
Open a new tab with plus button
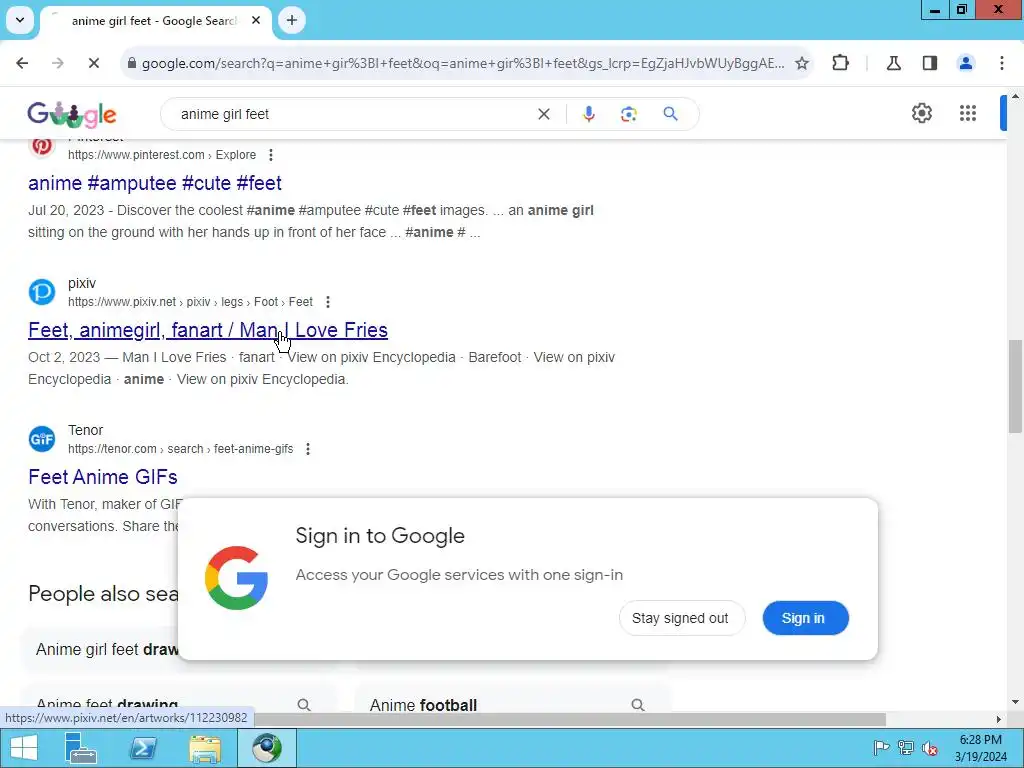click(x=292, y=20)
